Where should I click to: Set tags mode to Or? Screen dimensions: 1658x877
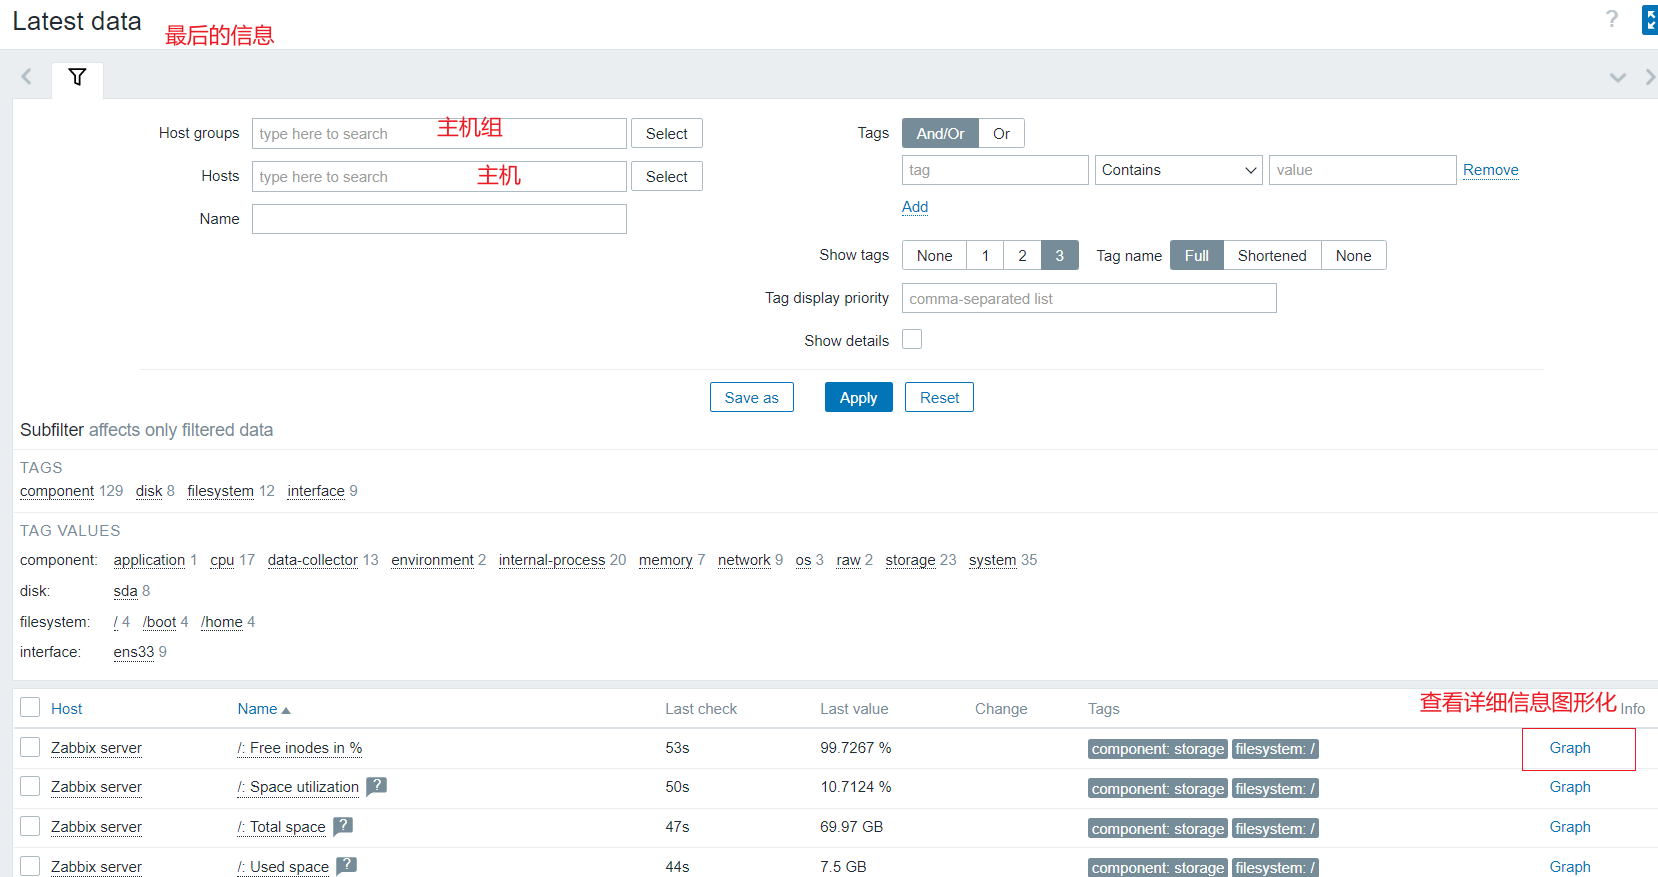pos(1001,133)
